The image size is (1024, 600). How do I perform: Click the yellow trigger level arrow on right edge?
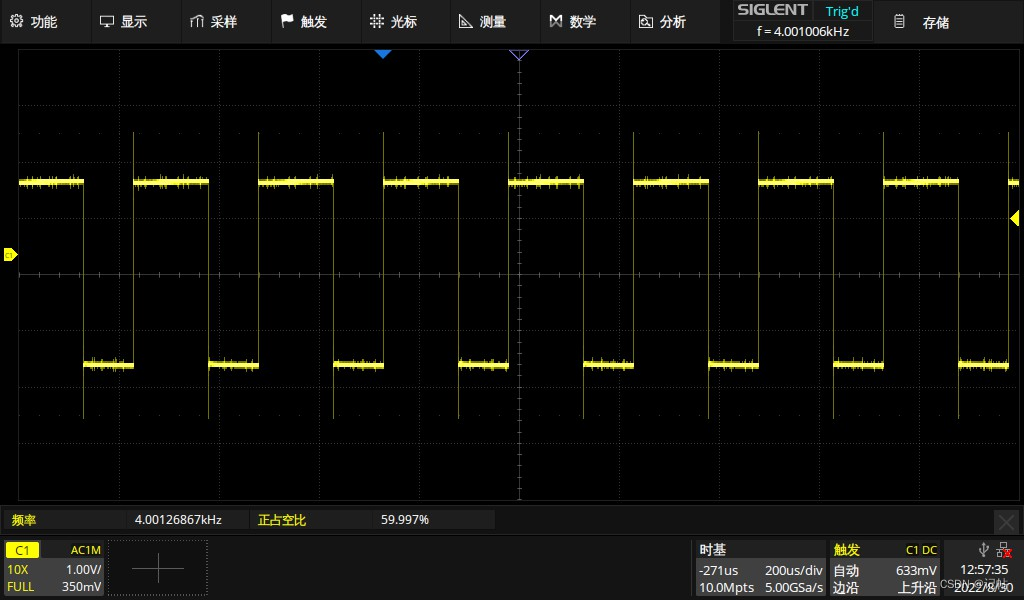1014,218
